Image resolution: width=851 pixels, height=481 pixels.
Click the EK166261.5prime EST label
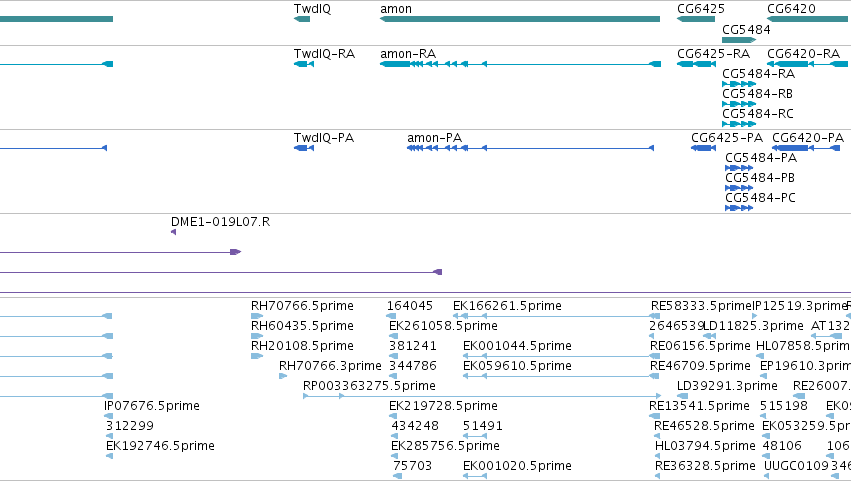point(507,306)
